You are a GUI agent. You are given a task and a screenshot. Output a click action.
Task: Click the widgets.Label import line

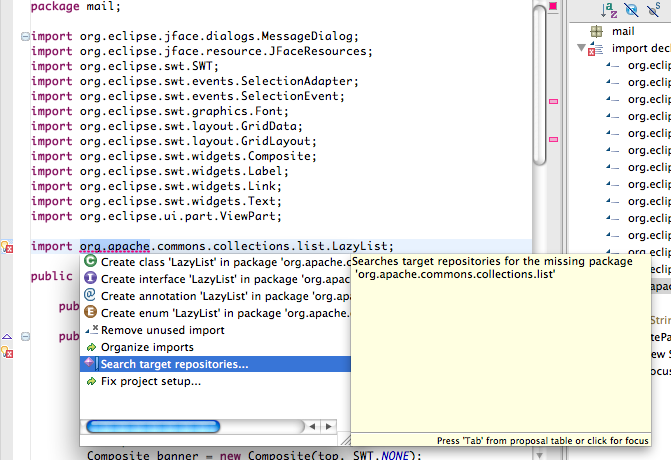(x=160, y=171)
